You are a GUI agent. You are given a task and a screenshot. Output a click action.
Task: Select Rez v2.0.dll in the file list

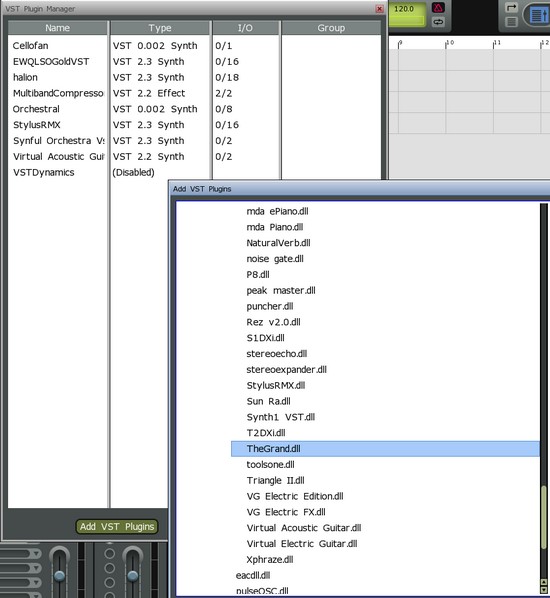[x=273, y=322]
